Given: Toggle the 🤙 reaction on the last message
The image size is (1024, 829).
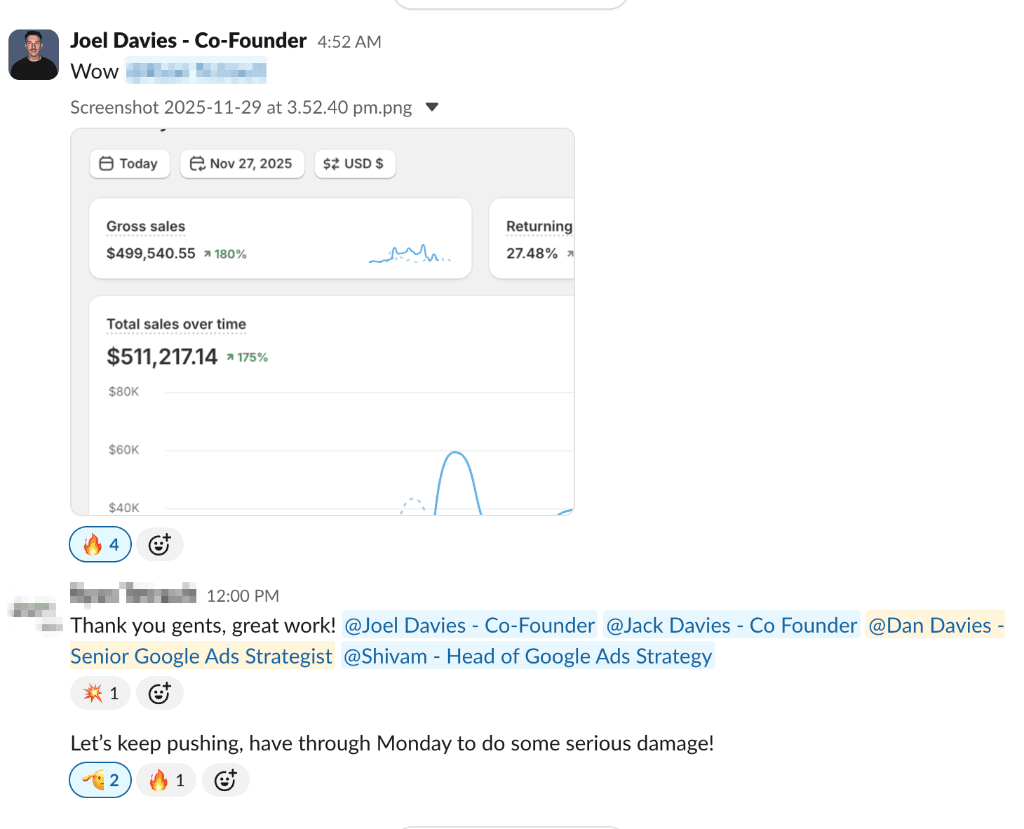Looking at the screenshot, I should [100, 780].
